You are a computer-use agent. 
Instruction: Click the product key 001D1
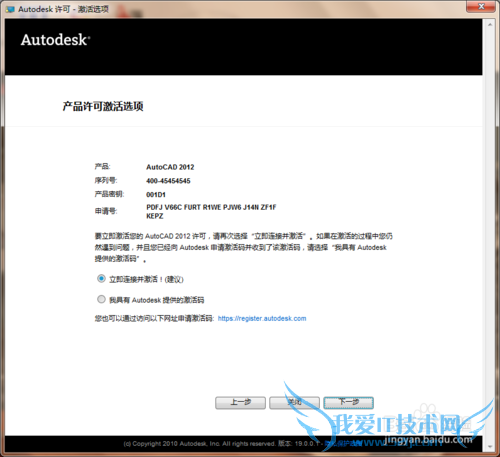[156, 194]
